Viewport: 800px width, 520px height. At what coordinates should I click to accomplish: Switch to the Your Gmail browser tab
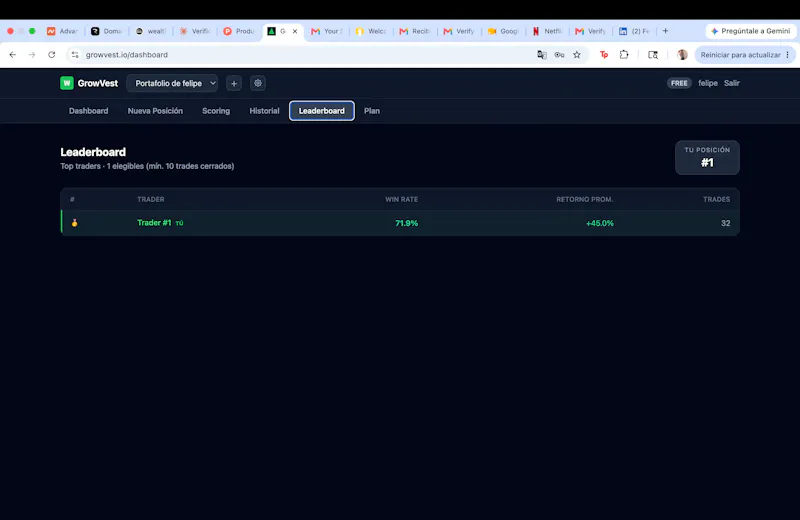(x=327, y=31)
